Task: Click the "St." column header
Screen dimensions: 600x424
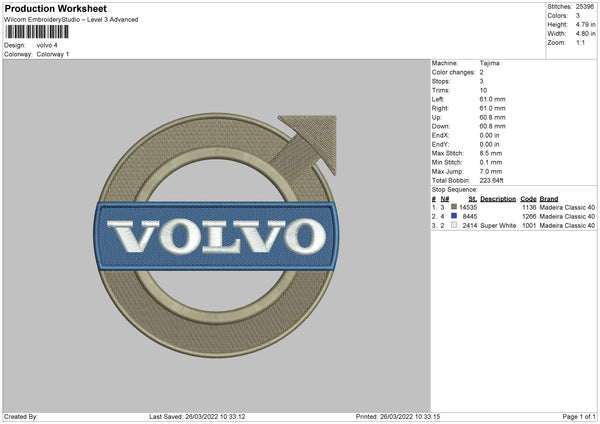Action: tap(473, 199)
